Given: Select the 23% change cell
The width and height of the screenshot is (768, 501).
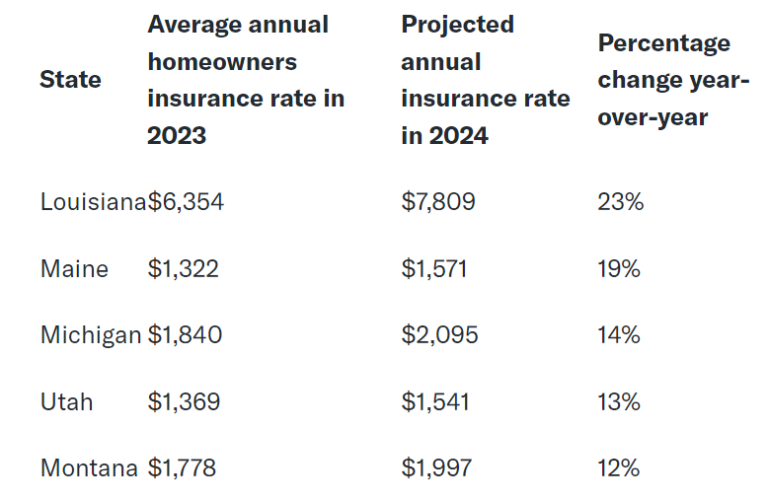Looking at the screenshot, I should pyautogui.click(x=621, y=202).
